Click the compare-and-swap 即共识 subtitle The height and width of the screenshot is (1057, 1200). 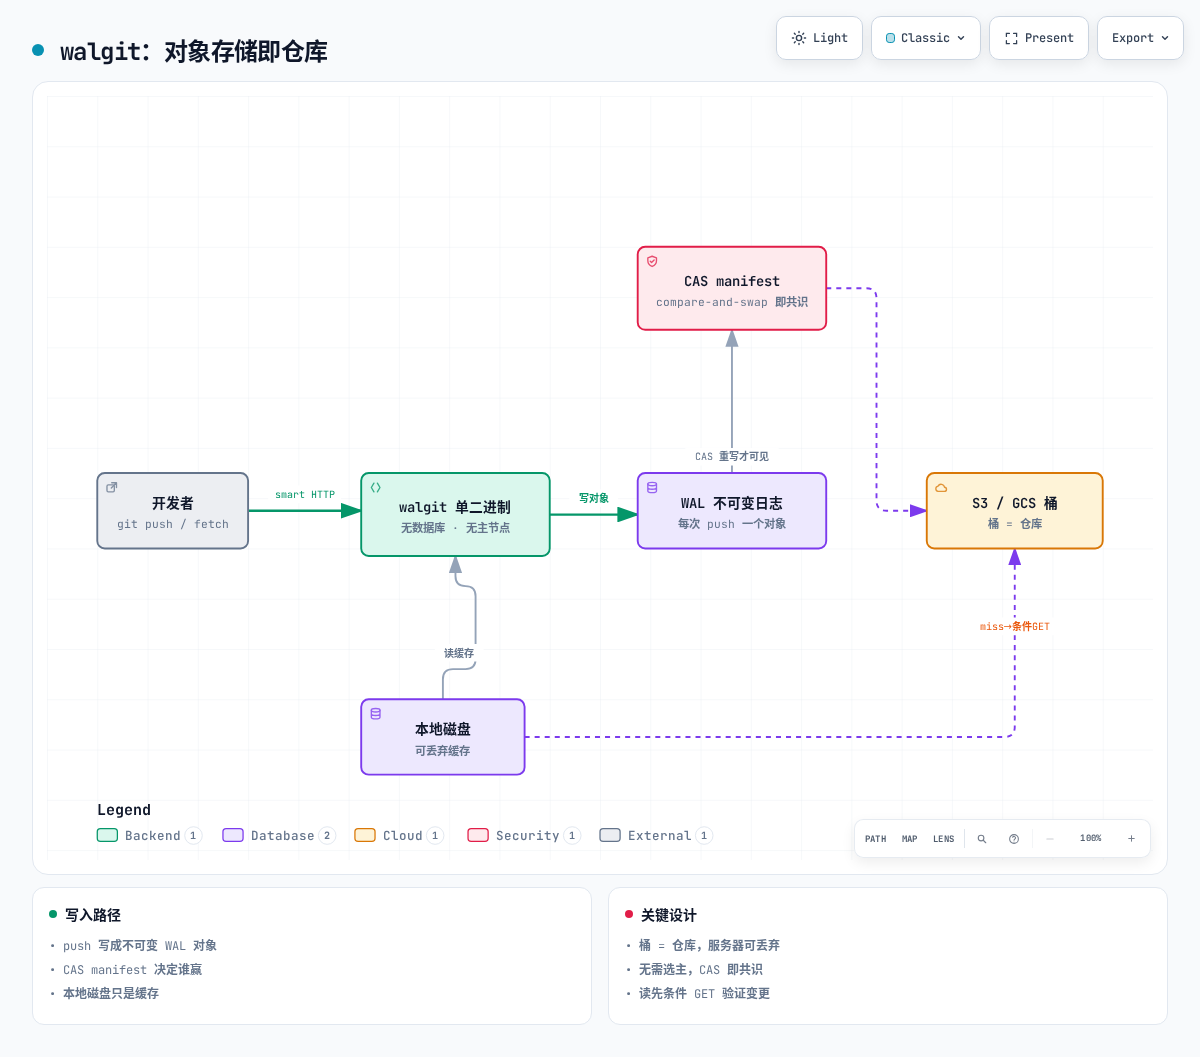(x=732, y=302)
